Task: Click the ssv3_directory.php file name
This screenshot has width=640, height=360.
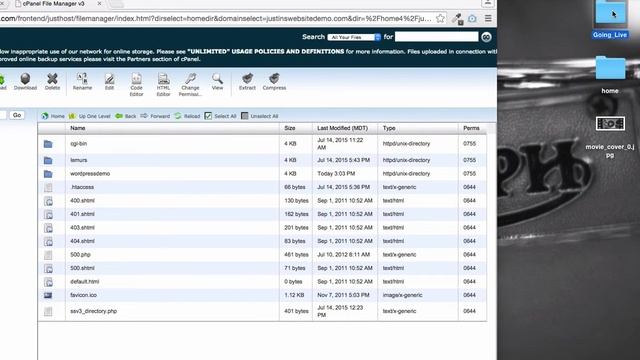Action: click(x=93, y=311)
